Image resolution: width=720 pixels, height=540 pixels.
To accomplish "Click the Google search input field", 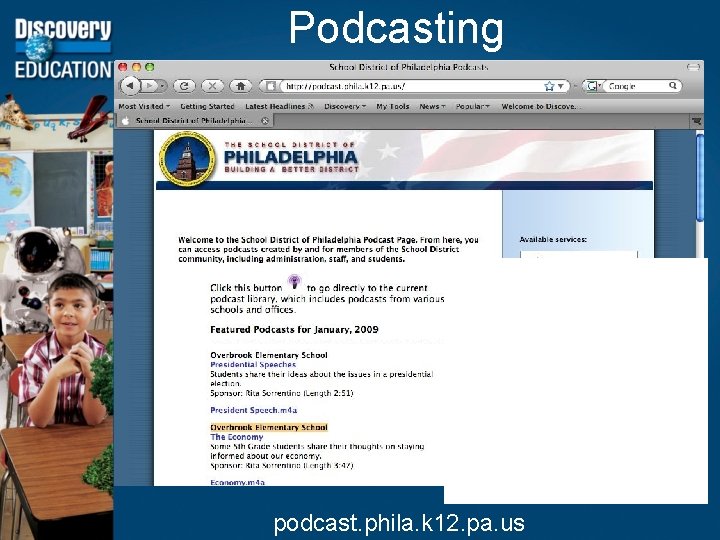I will pyautogui.click(x=637, y=86).
